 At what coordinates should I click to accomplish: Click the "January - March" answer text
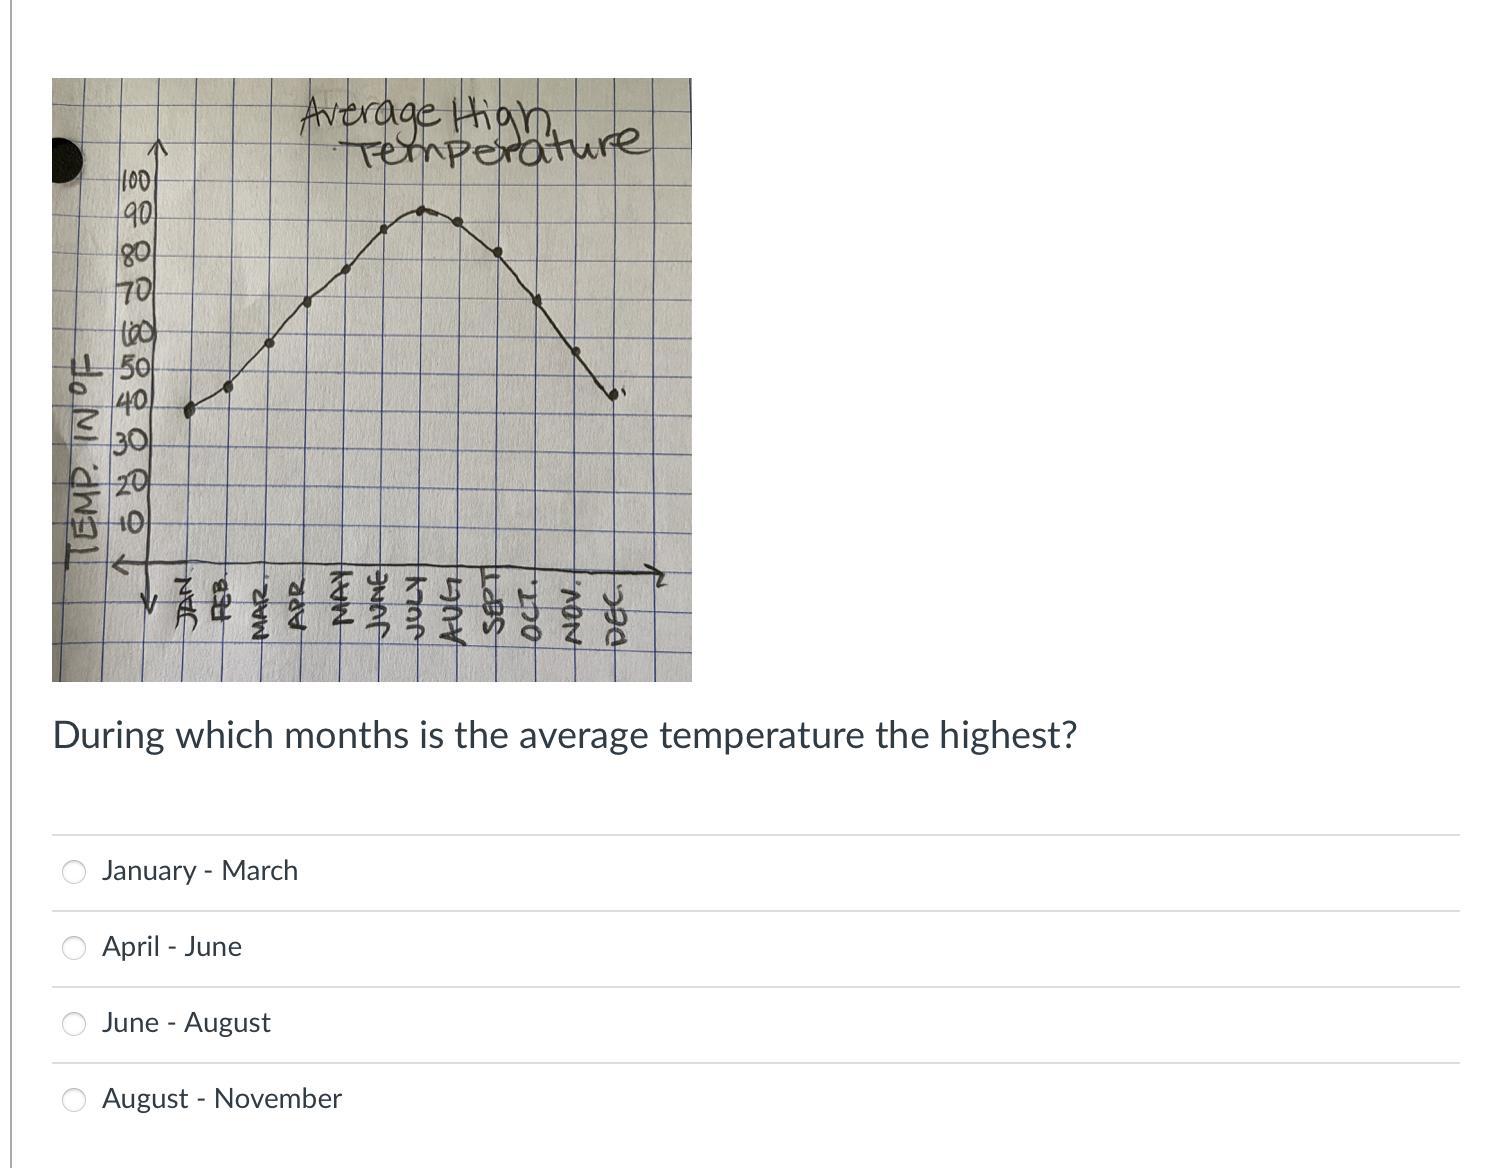tap(199, 871)
